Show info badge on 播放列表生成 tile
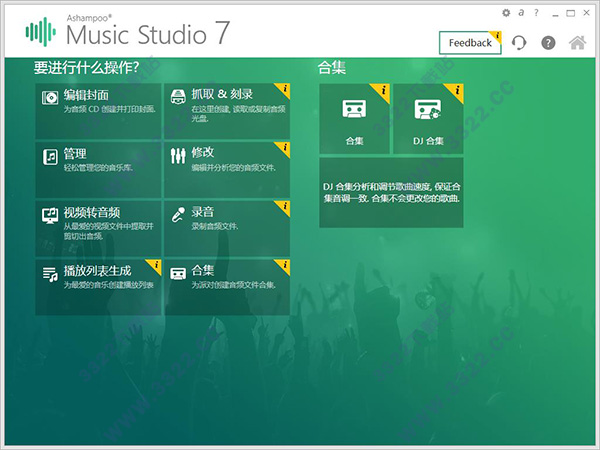Screen dimensions: 600x450 click(x=155, y=266)
